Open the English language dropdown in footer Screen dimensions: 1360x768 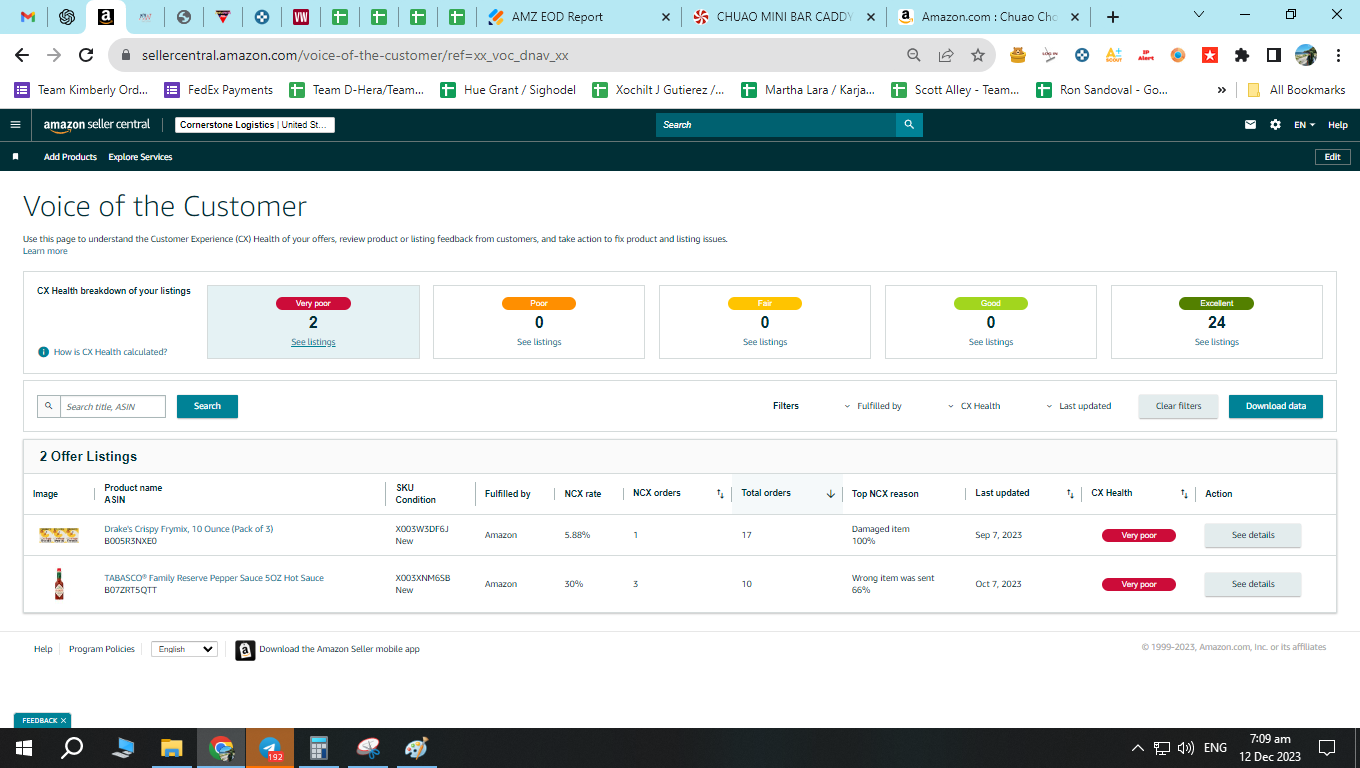(x=184, y=649)
